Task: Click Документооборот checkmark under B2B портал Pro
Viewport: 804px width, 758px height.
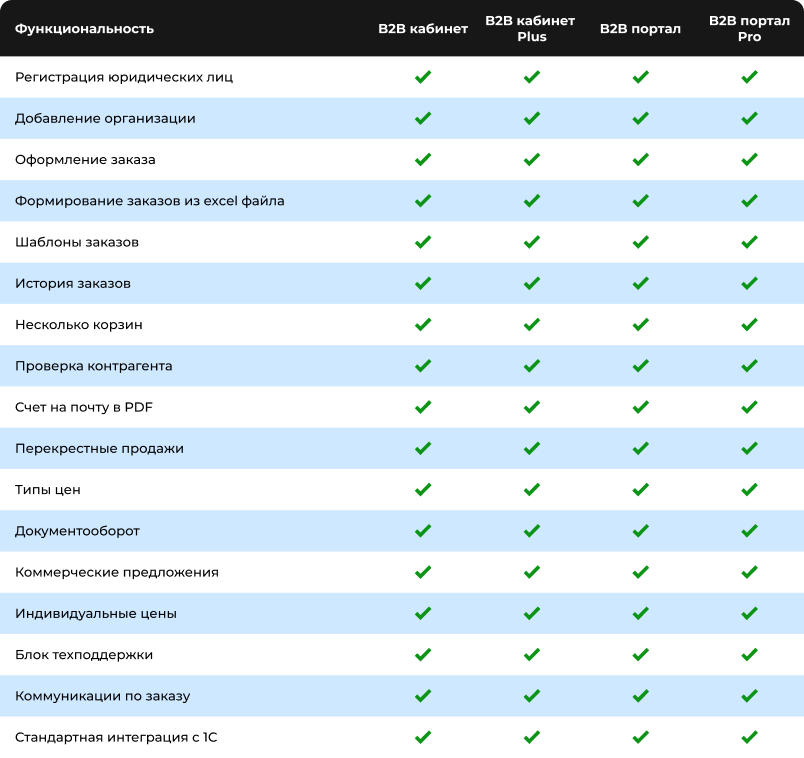Action: point(749,531)
